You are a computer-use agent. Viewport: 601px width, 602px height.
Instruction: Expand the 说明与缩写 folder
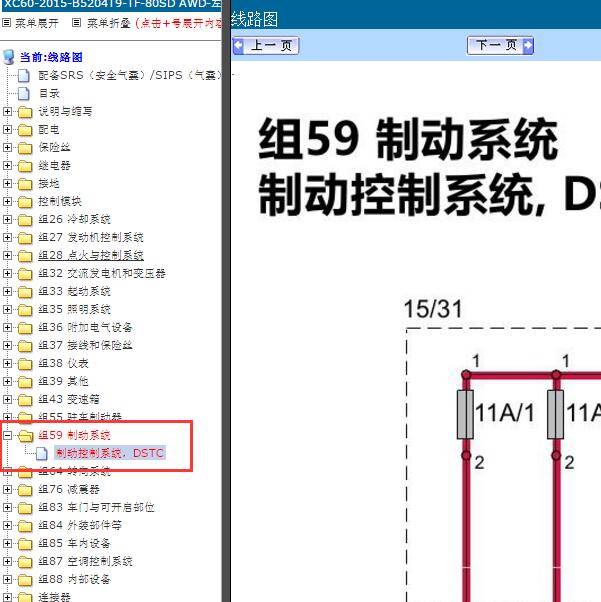(x=7, y=111)
